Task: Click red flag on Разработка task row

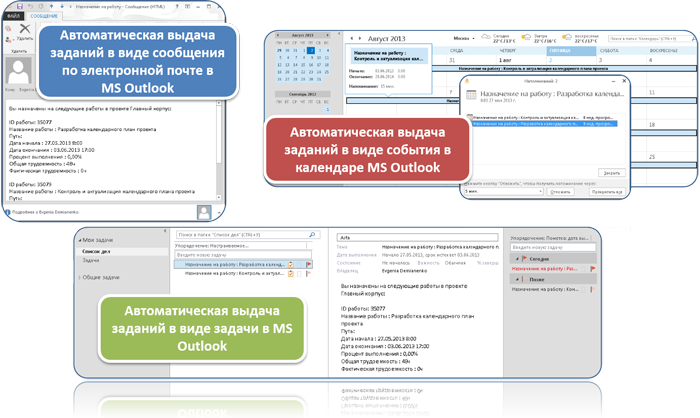Action: [308, 265]
